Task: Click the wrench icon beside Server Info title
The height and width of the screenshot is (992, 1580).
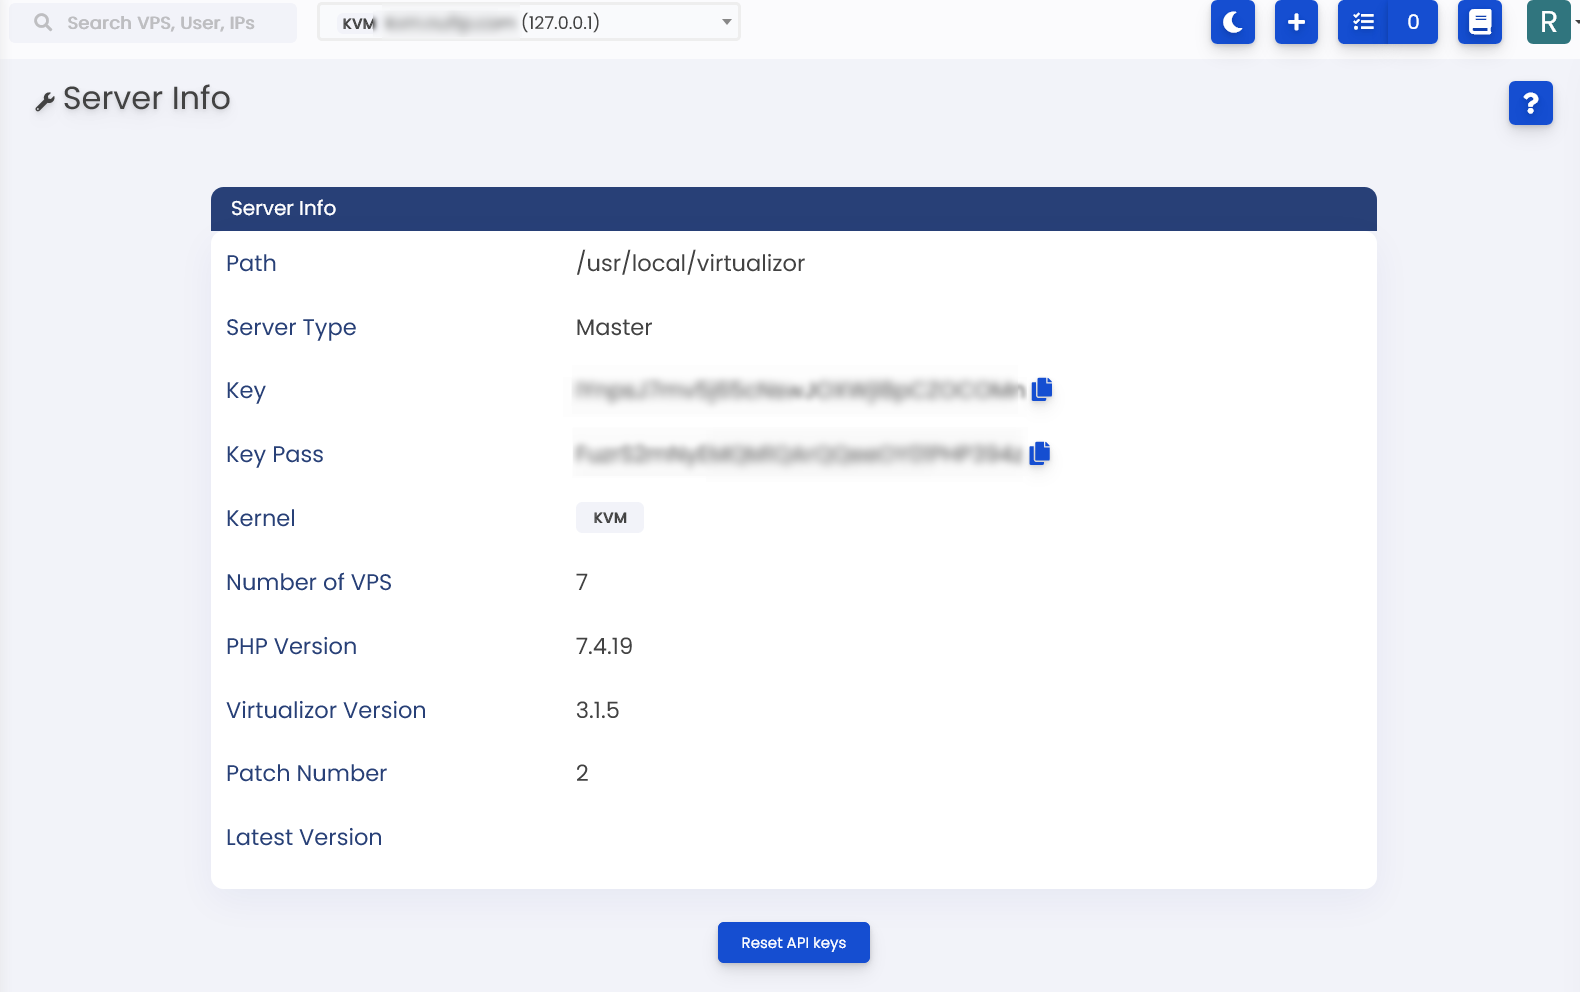Action: coord(44,102)
